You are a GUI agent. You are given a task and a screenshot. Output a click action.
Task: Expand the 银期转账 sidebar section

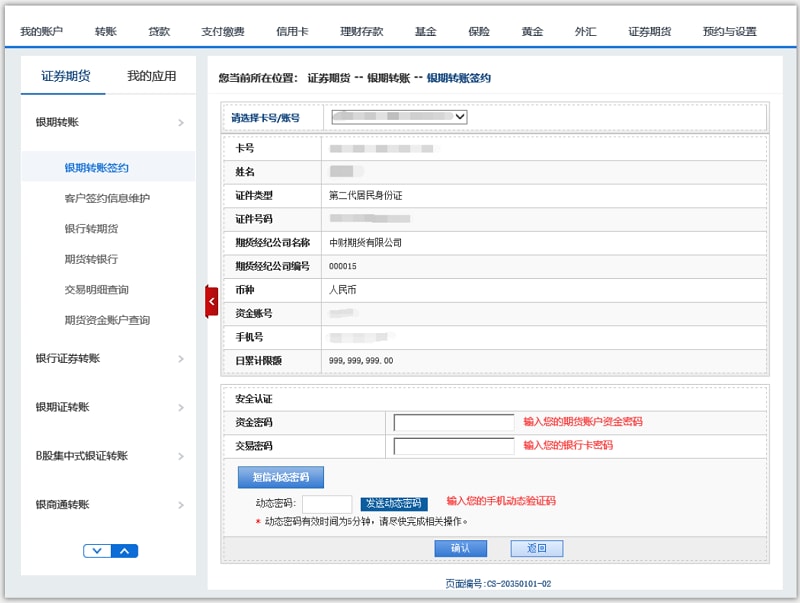click(x=180, y=123)
